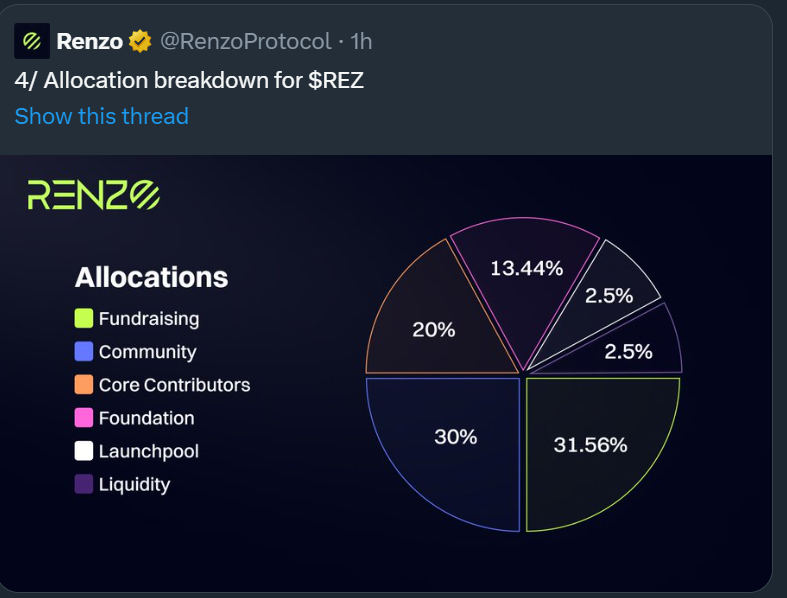787x598 pixels.
Task: Click the 1h tweet timestamp
Action: coord(361,41)
